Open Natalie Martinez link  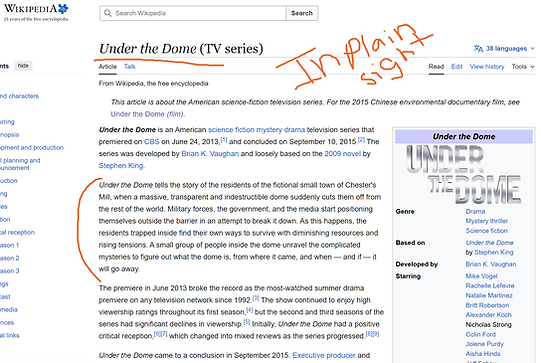(489, 295)
